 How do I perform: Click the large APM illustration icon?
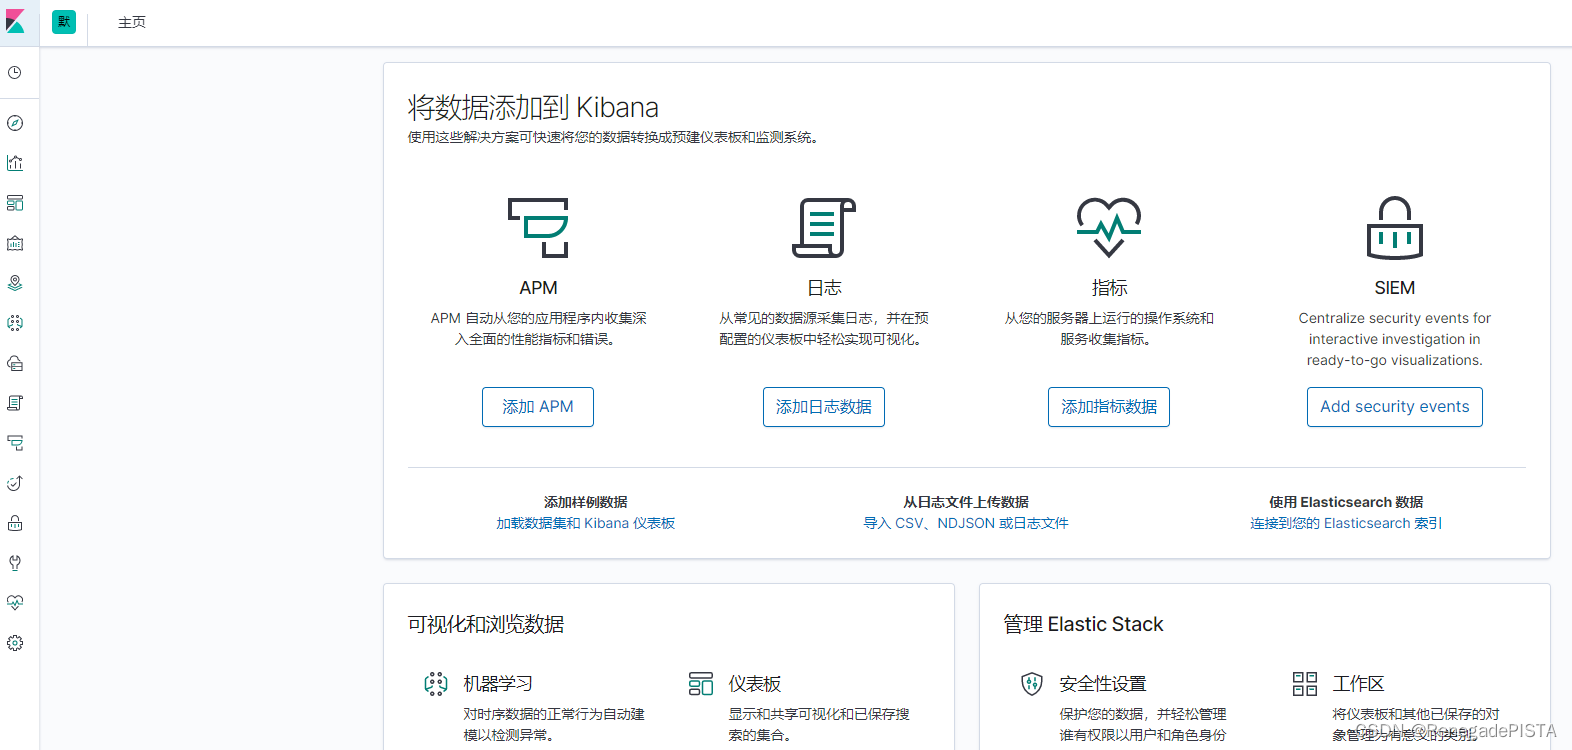pyautogui.click(x=538, y=228)
